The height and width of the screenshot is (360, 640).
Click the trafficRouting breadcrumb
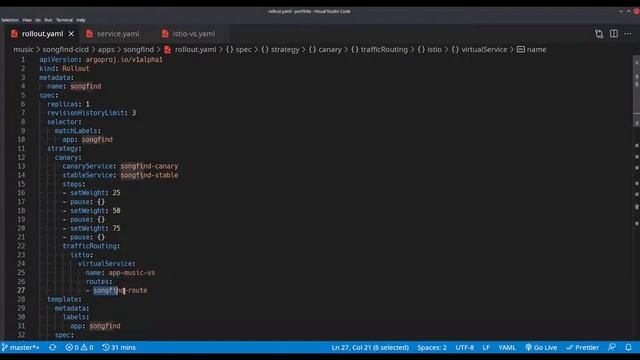379,49
